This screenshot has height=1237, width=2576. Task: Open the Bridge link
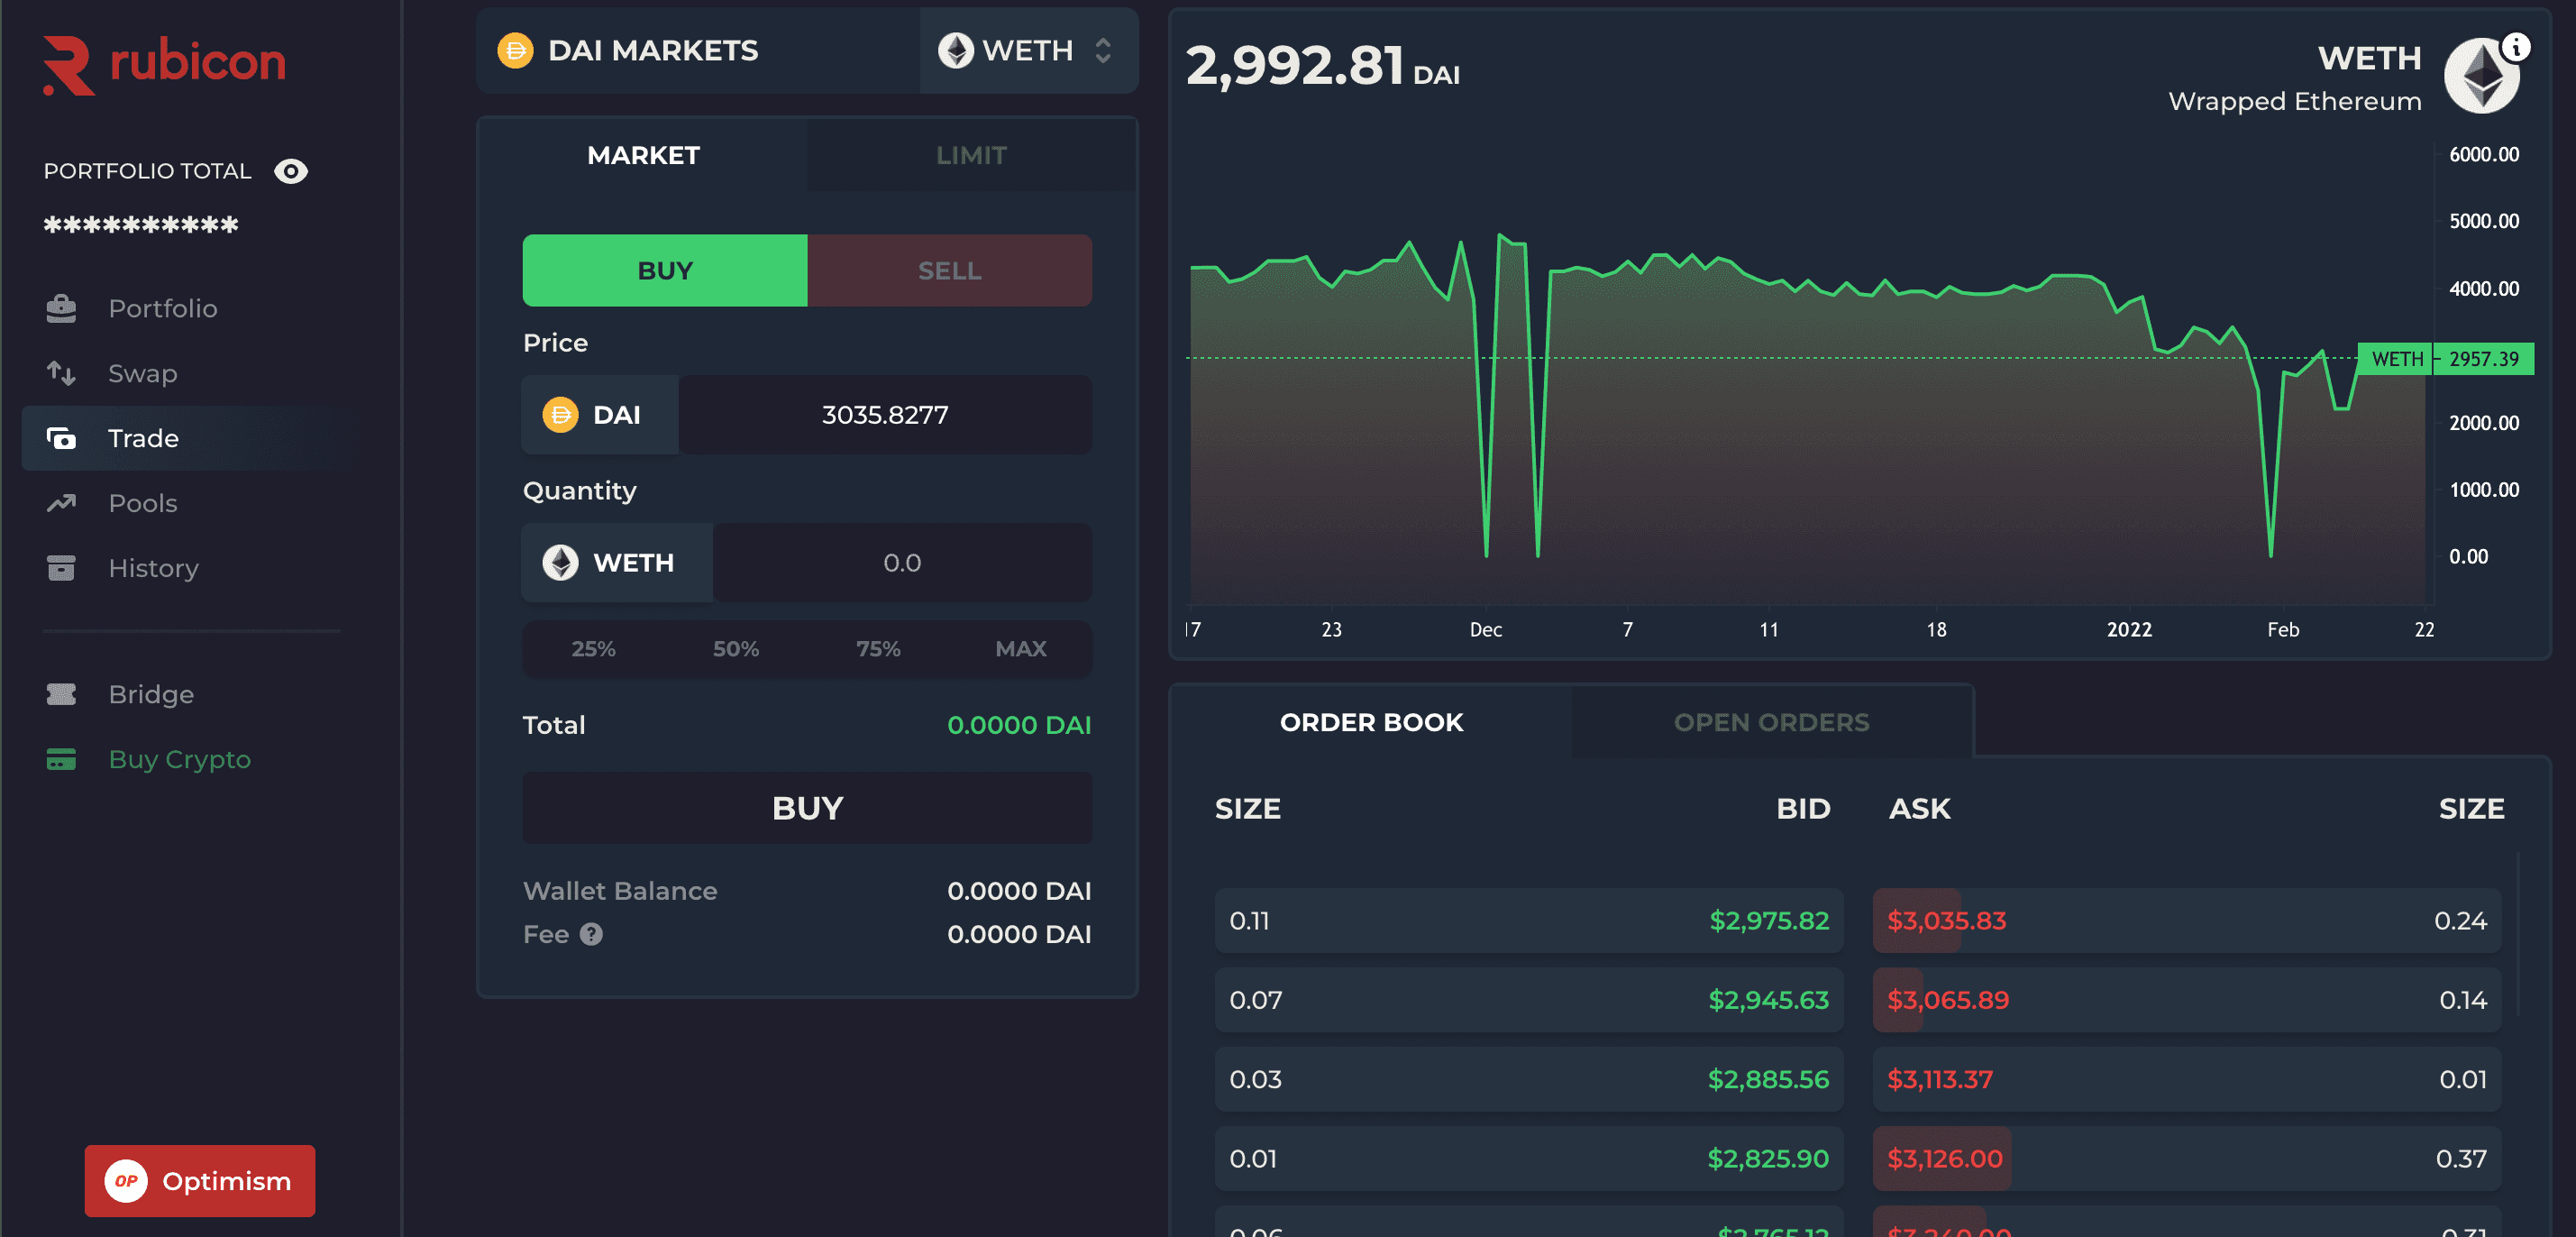coord(151,694)
